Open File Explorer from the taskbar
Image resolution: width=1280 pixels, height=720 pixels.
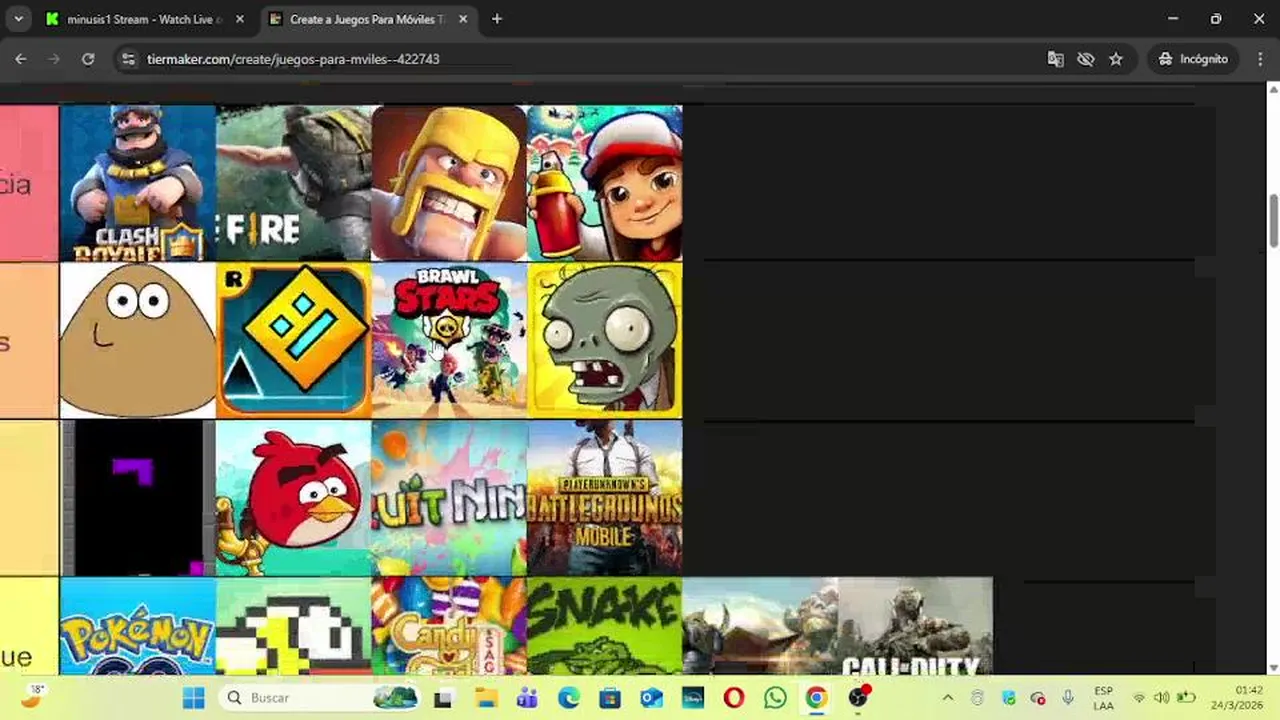[485, 698]
